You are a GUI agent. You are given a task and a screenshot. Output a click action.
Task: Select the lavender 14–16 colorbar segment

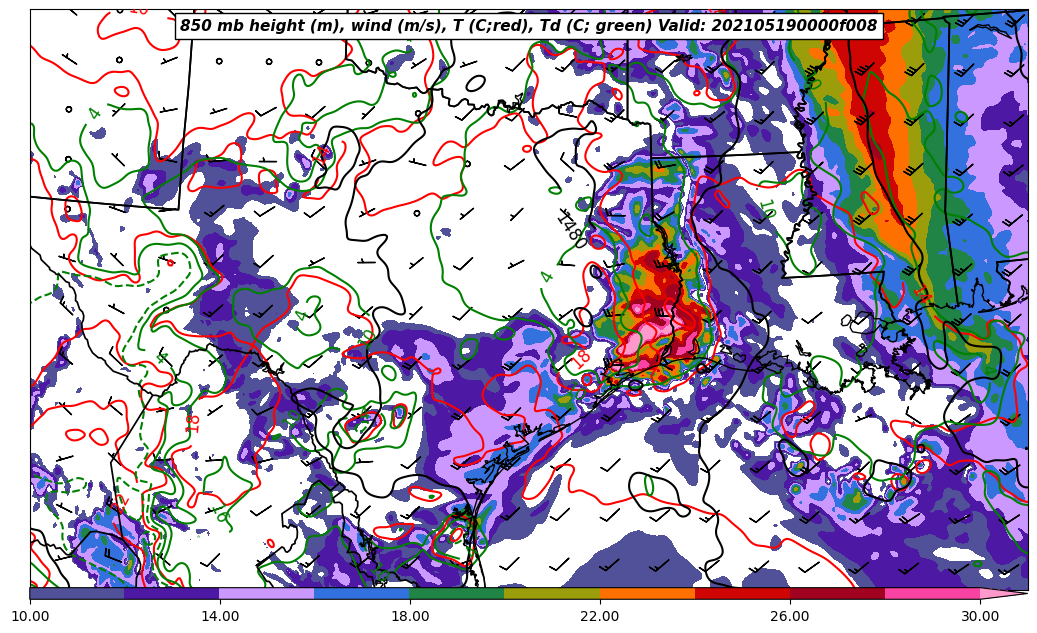coord(267,593)
